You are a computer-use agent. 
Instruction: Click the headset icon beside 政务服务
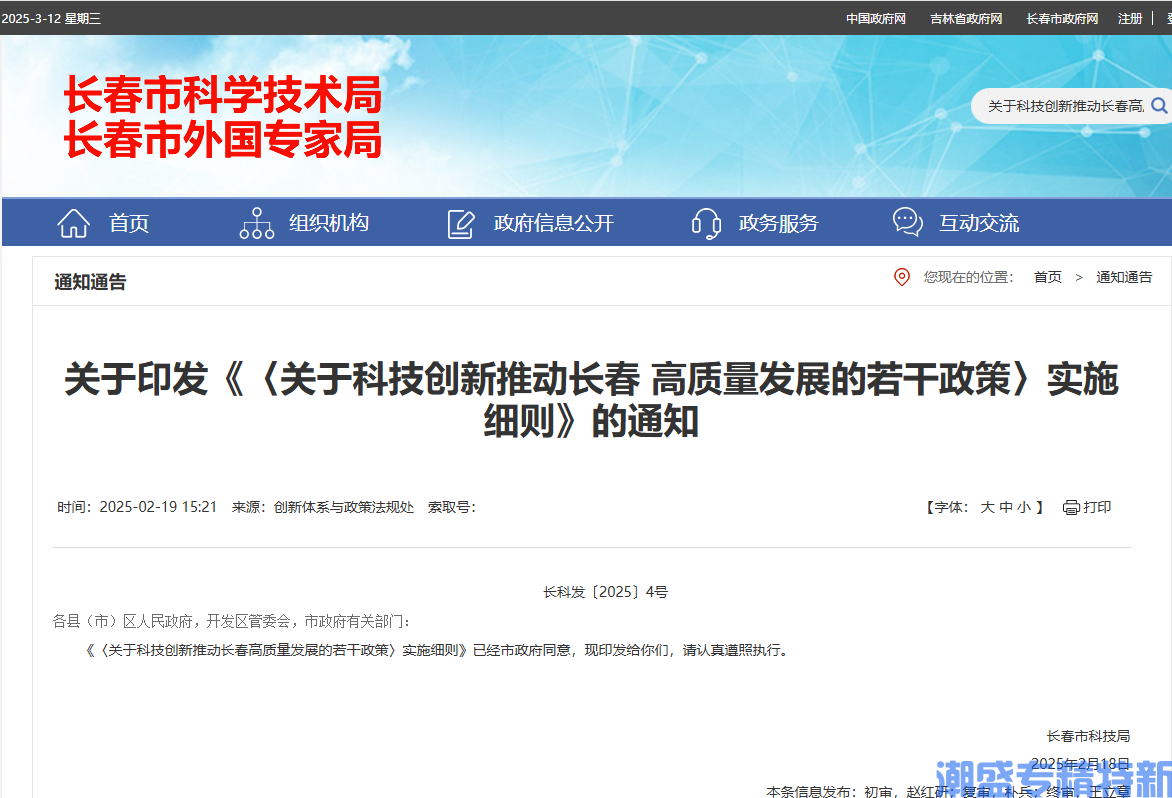[x=706, y=223]
